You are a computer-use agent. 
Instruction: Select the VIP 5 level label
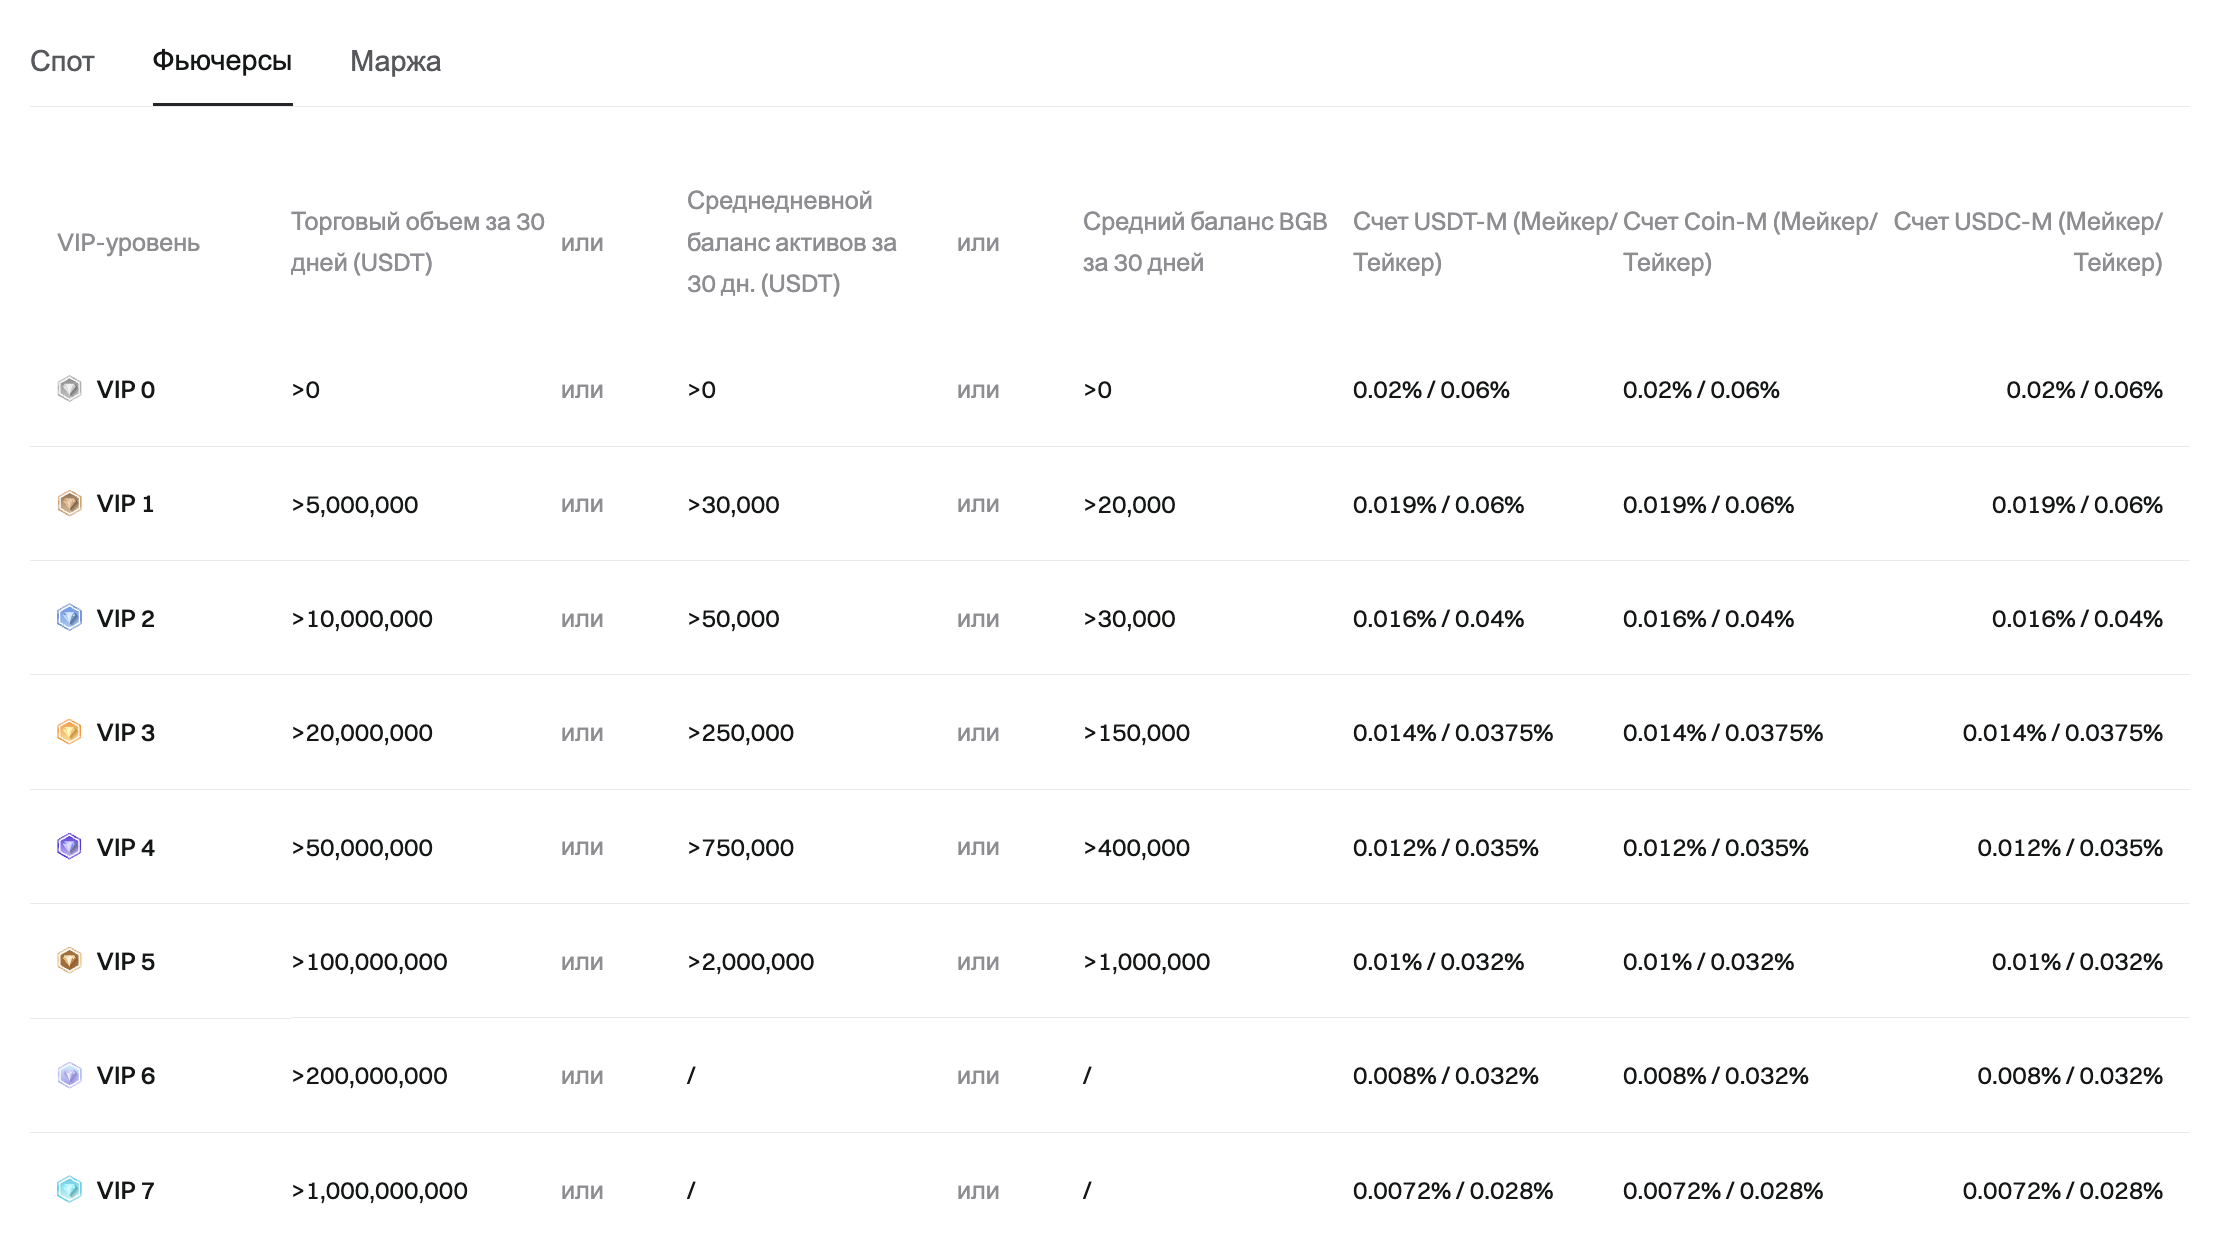tap(126, 962)
